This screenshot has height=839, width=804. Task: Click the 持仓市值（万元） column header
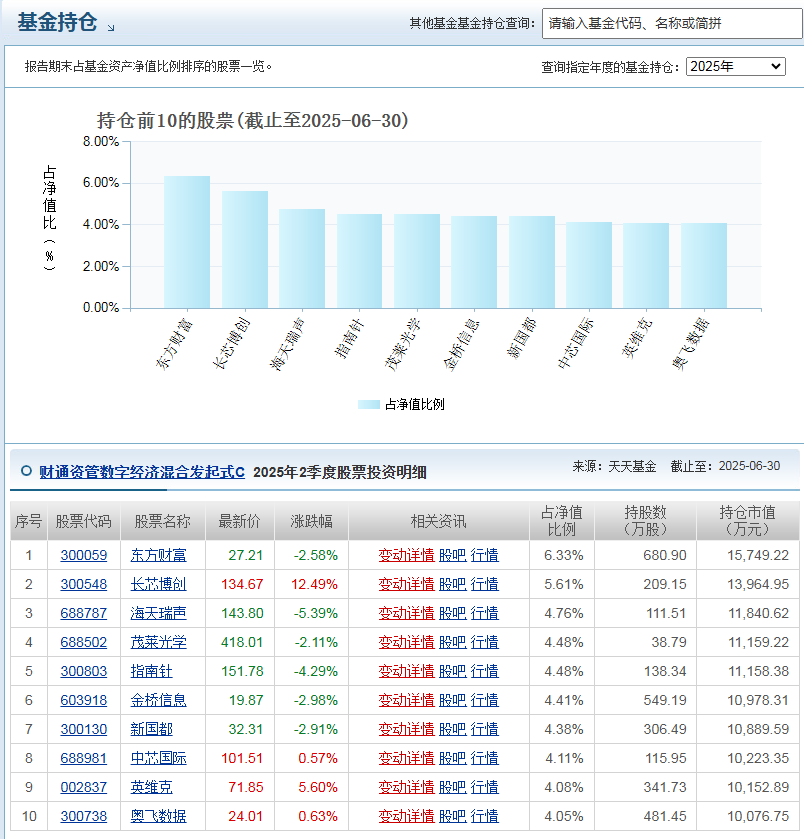tap(747, 521)
